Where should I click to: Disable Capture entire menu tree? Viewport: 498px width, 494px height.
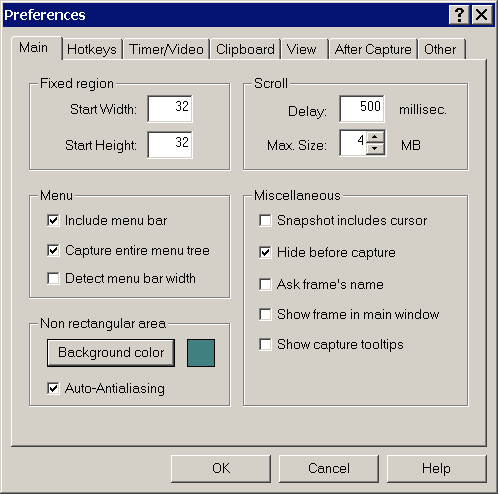[x=53, y=250]
